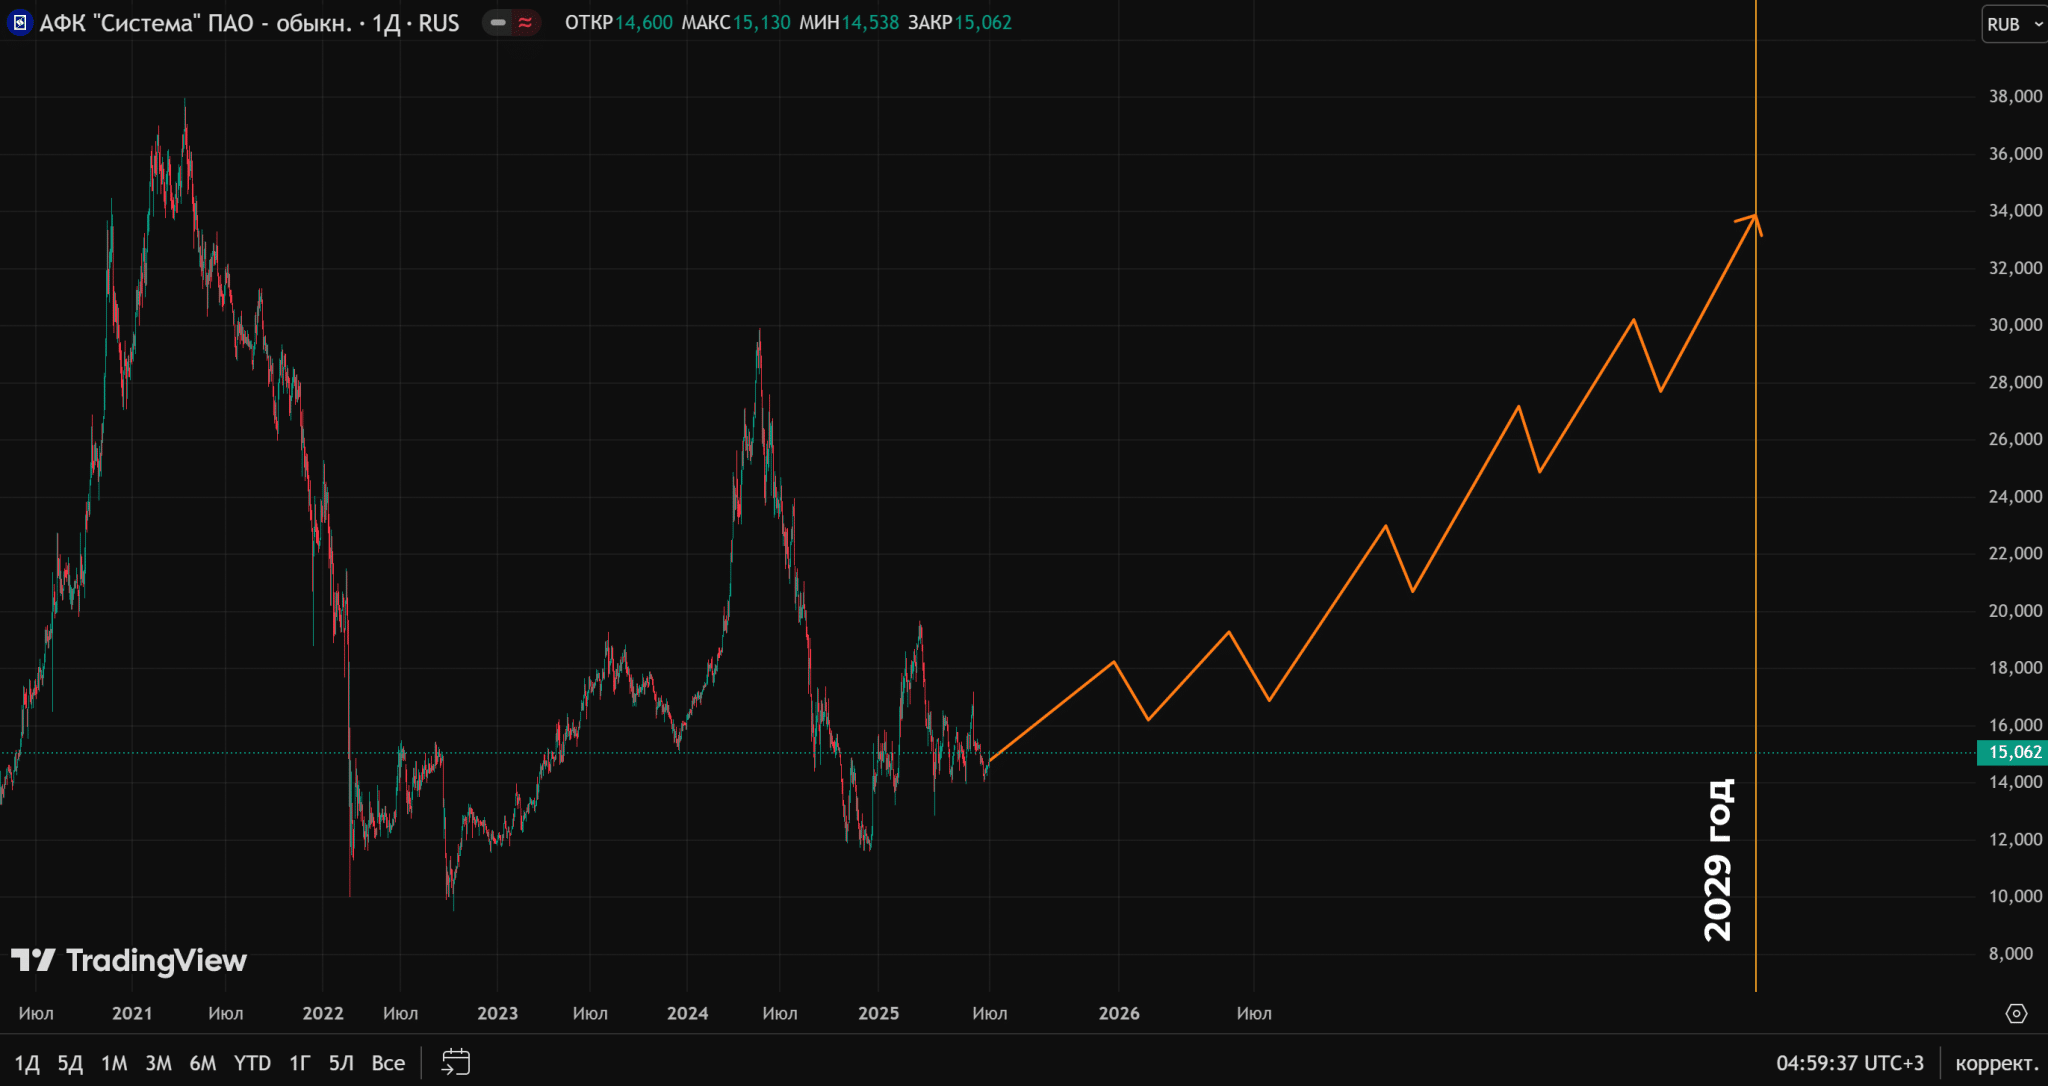Select the 1Д time range

coord(27,1063)
